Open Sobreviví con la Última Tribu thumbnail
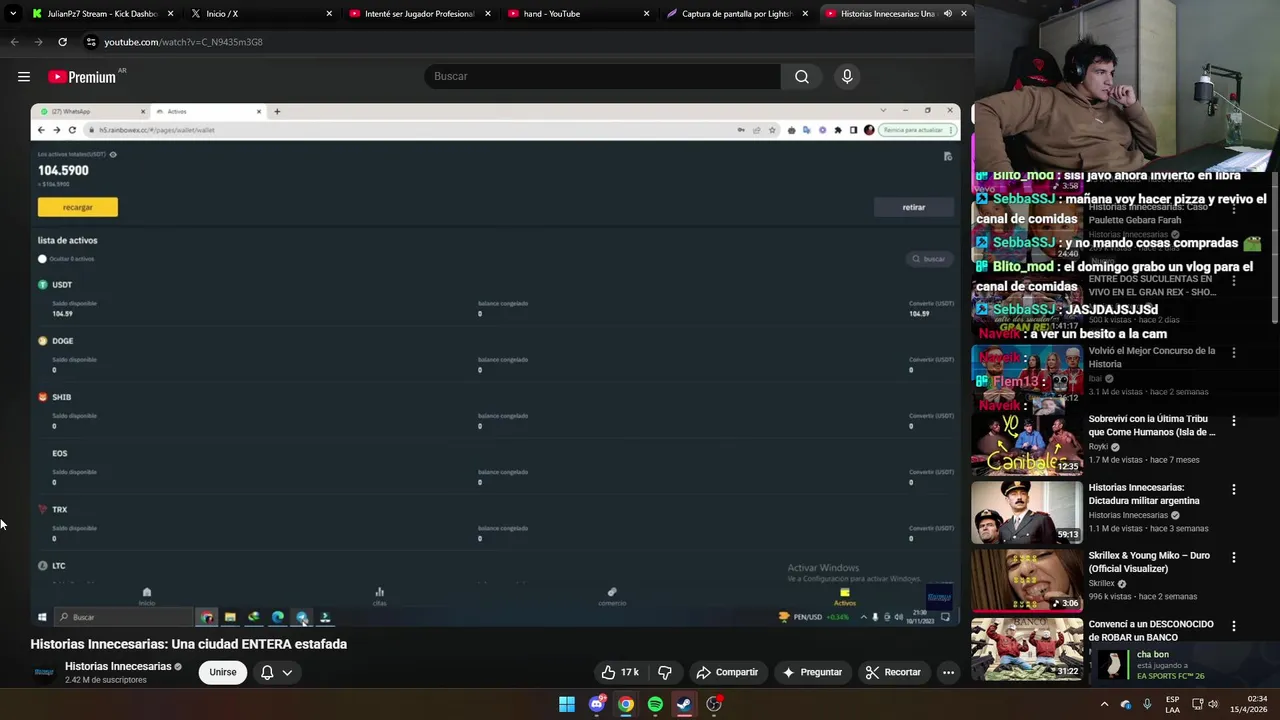This screenshot has width=1280, height=720. tap(1027, 444)
